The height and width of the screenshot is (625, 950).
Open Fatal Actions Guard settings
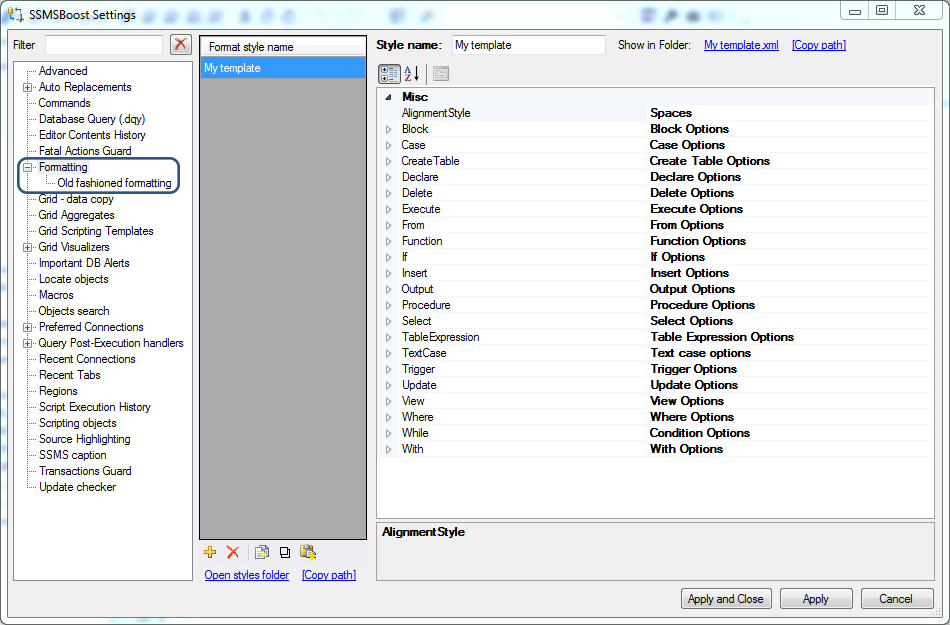[x=85, y=151]
